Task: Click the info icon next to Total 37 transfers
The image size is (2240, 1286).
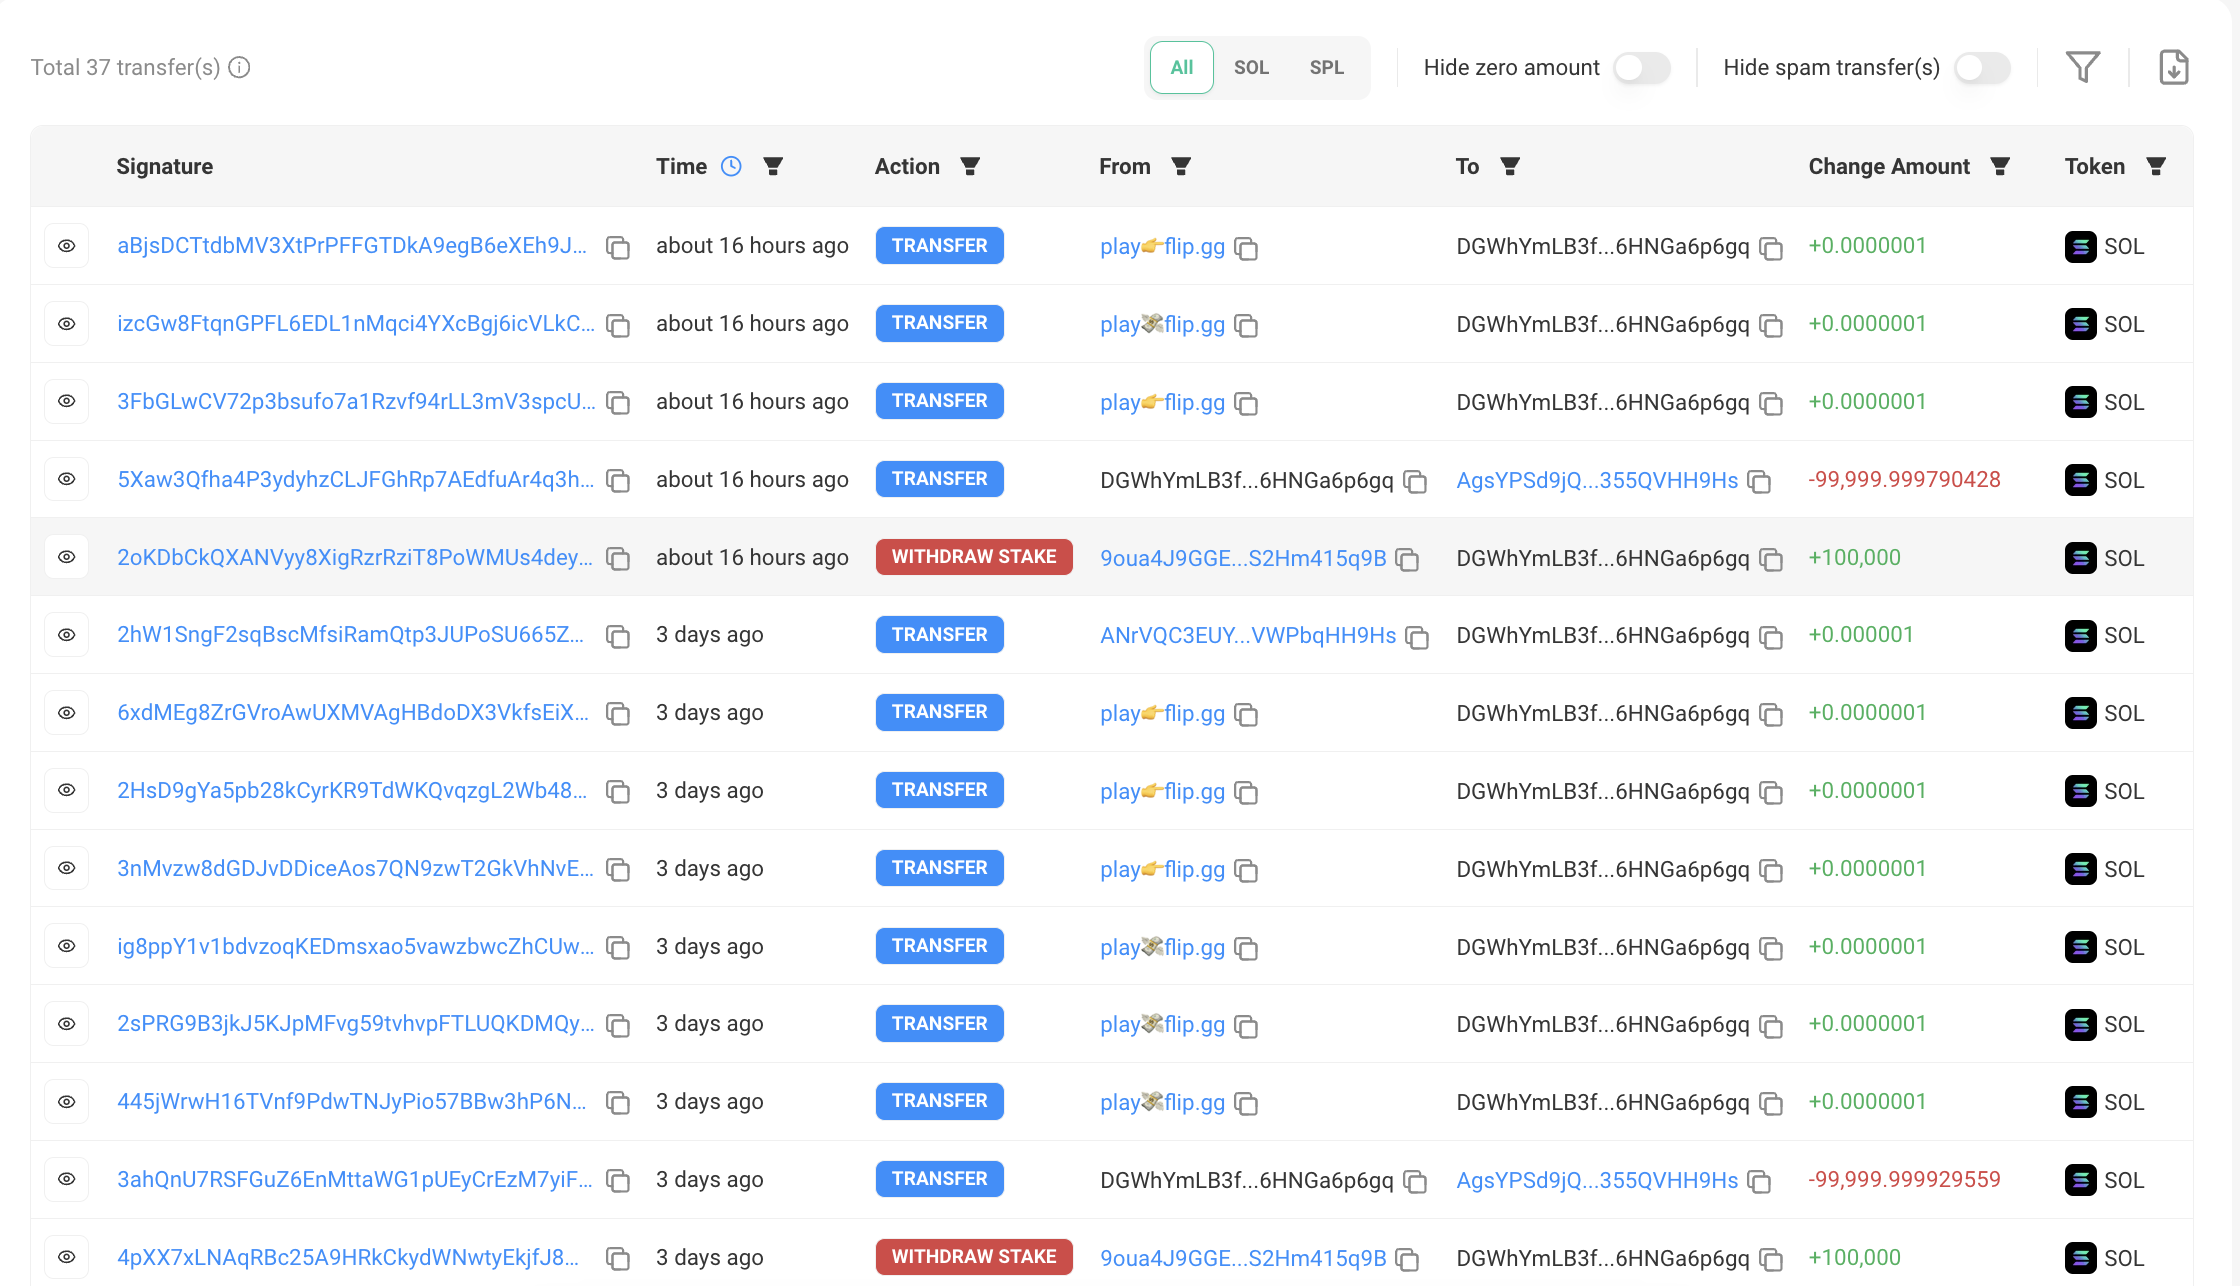Action: click(x=239, y=67)
